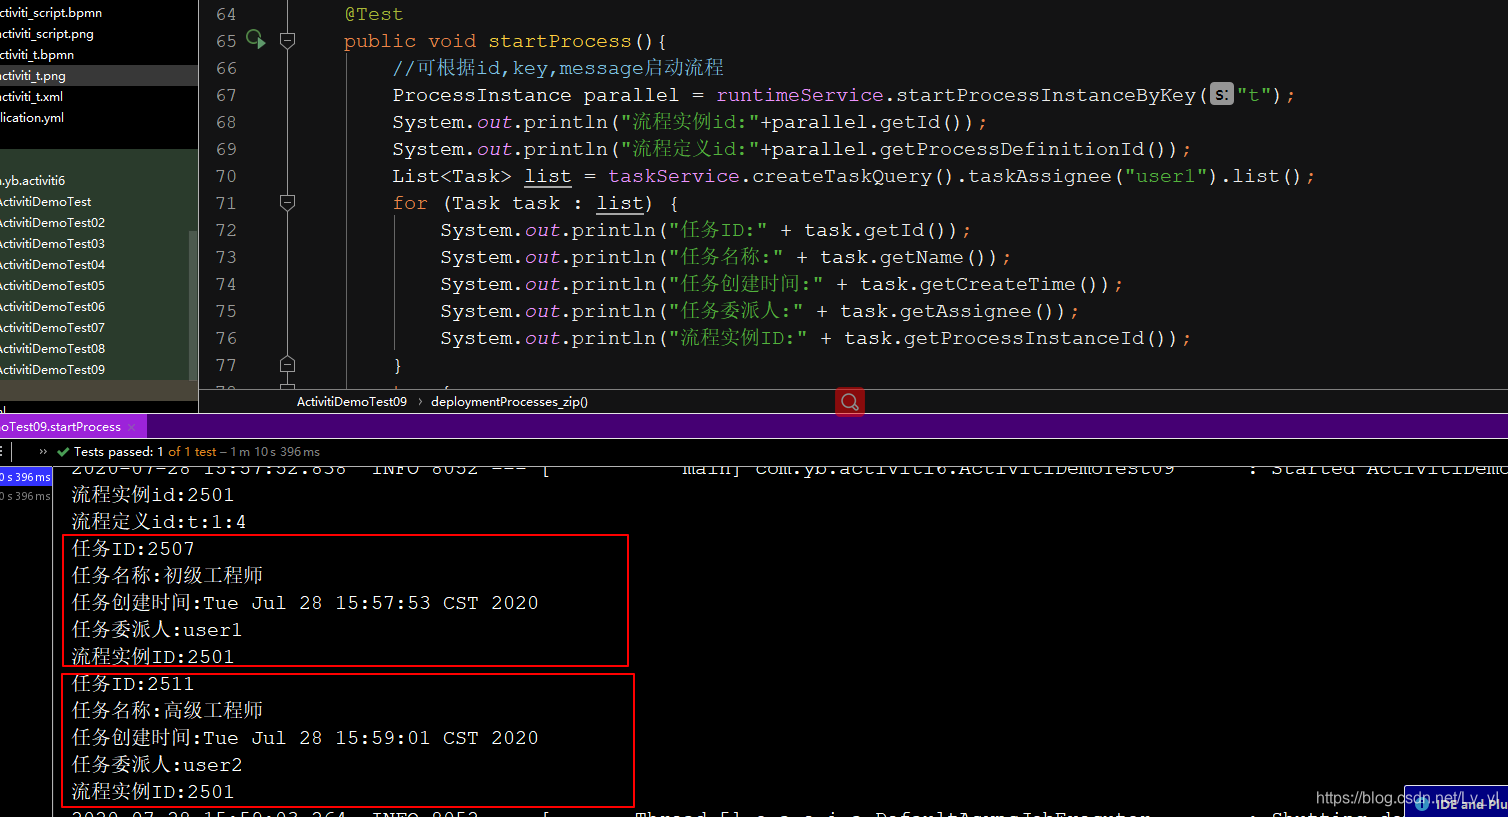Click console timestamp 15:59:01 CST 2020 line

click(305, 738)
